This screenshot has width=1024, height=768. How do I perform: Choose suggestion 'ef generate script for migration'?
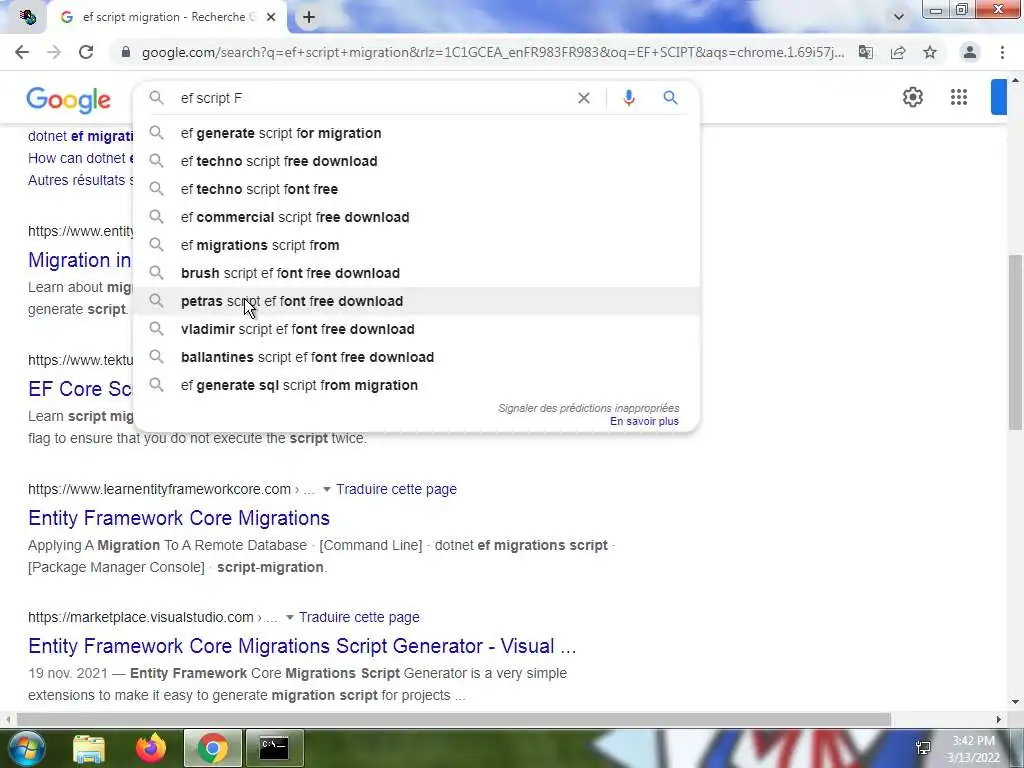[x=416, y=133]
